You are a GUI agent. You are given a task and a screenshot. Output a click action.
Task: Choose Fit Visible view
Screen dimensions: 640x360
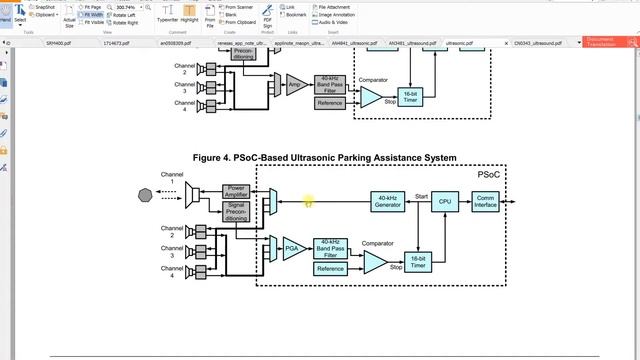point(91,22)
